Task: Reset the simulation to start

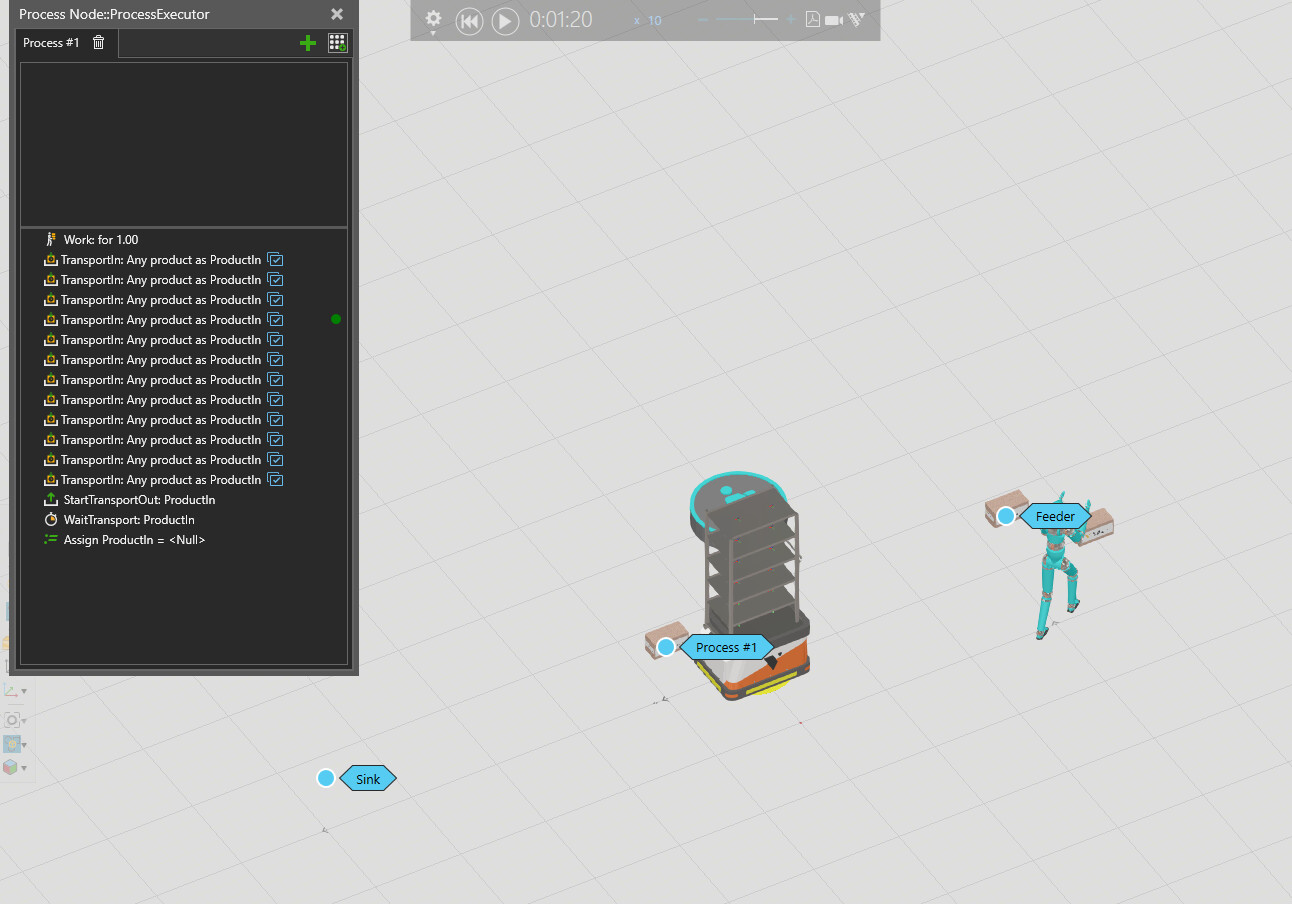Action: pos(469,21)
